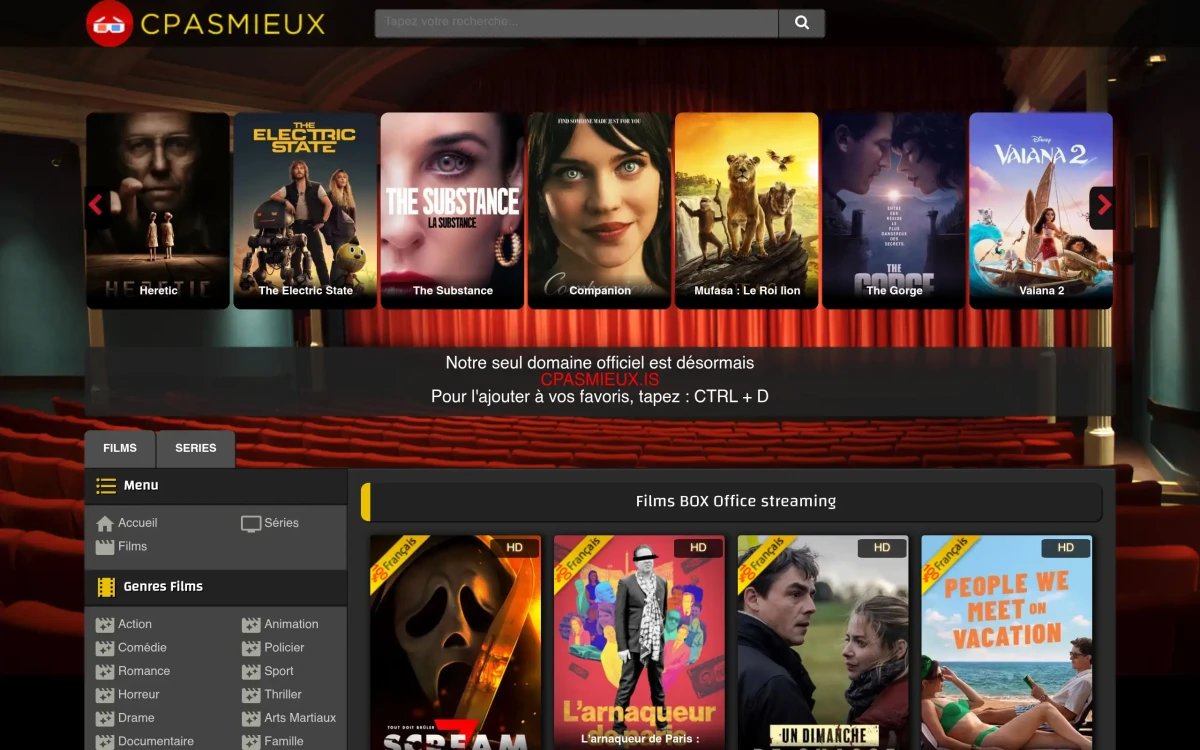Click the clapperboard icon beside Romance

pos(105,672)
